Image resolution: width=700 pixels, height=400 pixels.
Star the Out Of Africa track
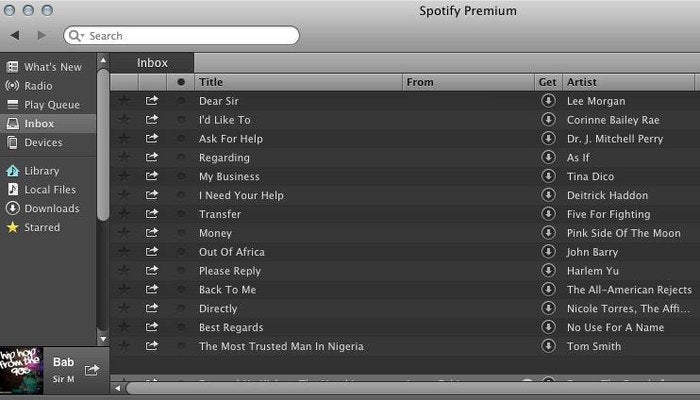[124, 252]
